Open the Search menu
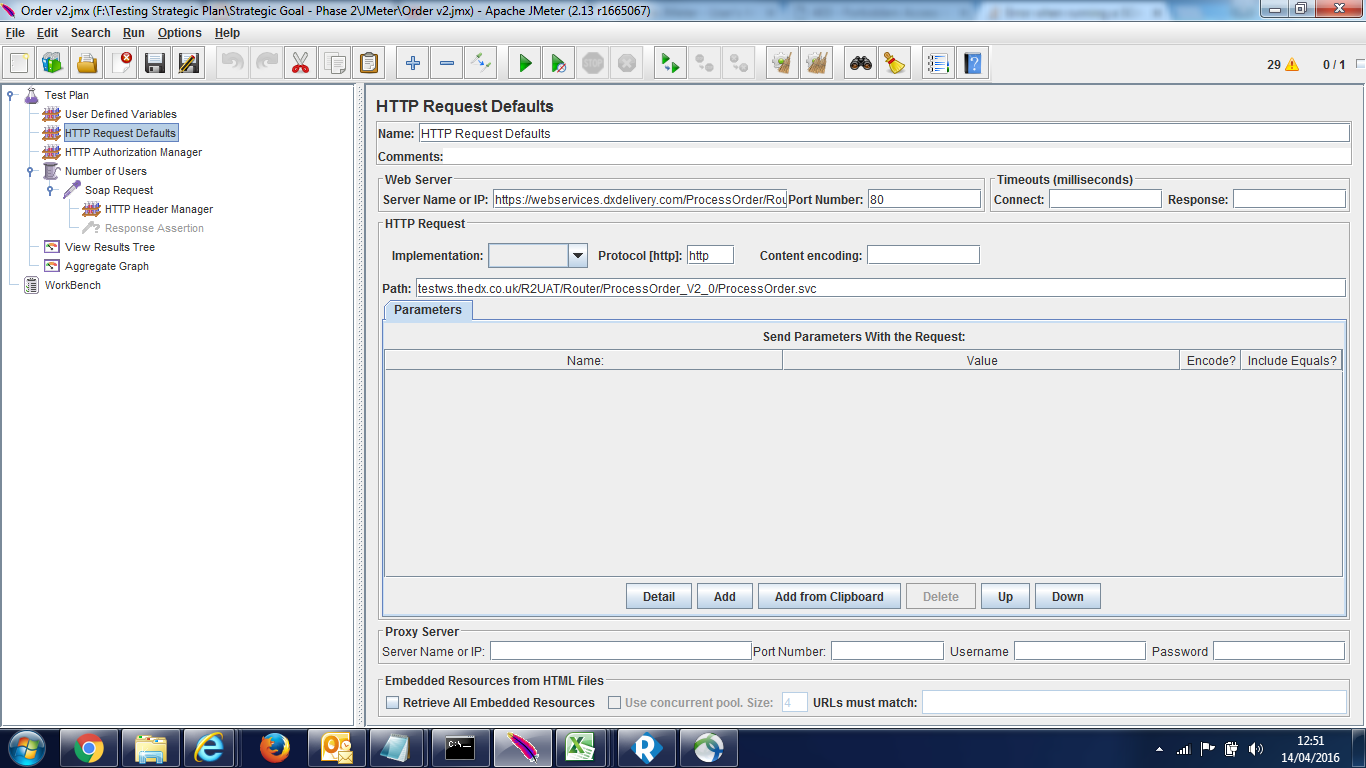Screen dimensions: 1366x768 click(91, 33)
